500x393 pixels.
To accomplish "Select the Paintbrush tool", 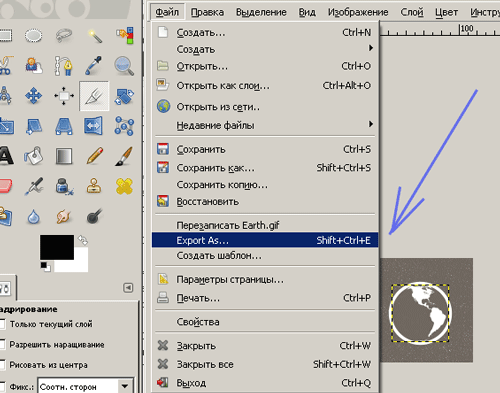I will click(x=124, y=156).
